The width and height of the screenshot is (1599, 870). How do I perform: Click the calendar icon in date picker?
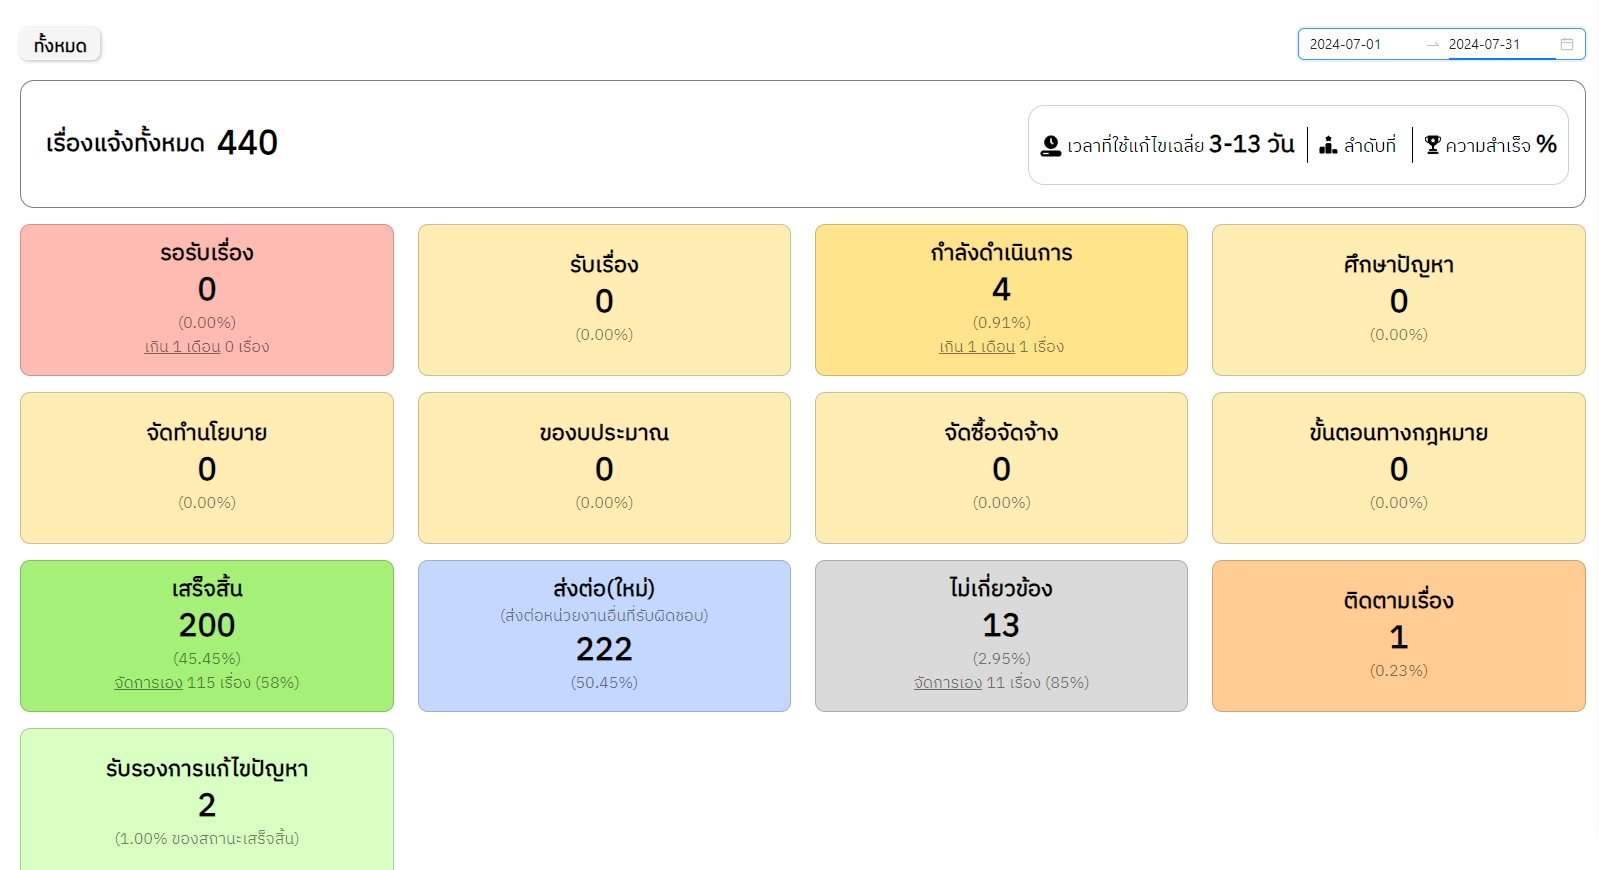tap(1566, 44)
